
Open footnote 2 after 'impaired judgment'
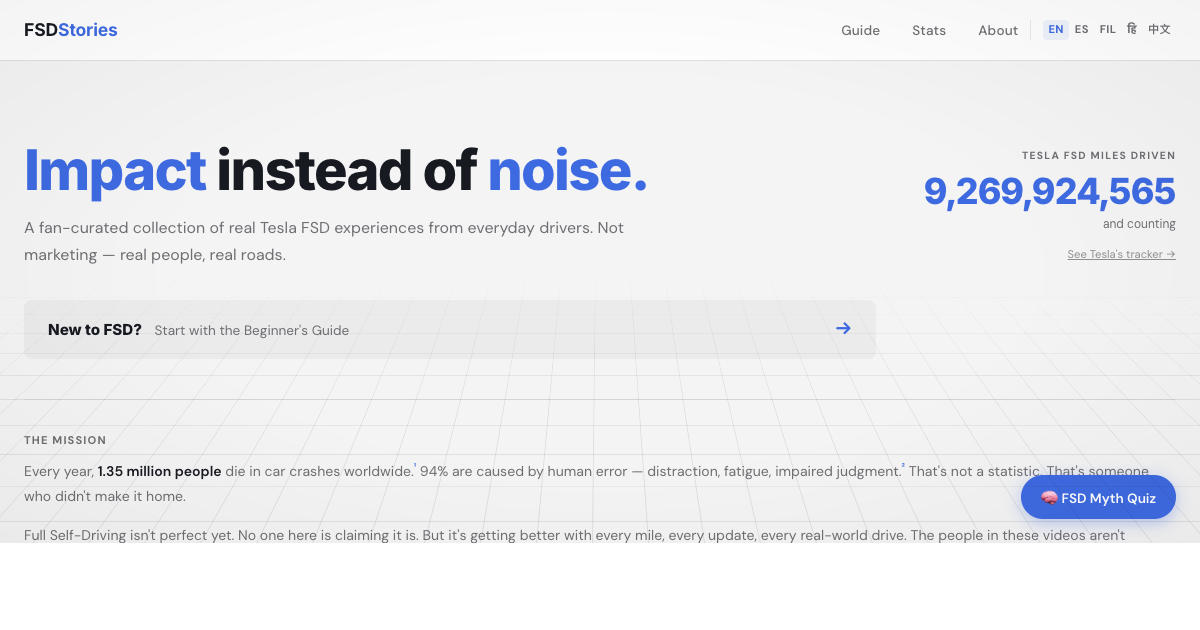pos(903,466)
